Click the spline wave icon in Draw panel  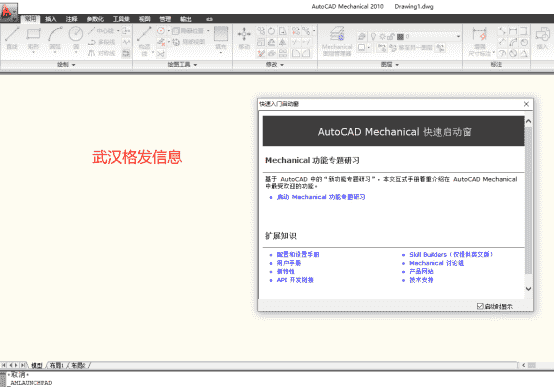[x=126, y=42]
